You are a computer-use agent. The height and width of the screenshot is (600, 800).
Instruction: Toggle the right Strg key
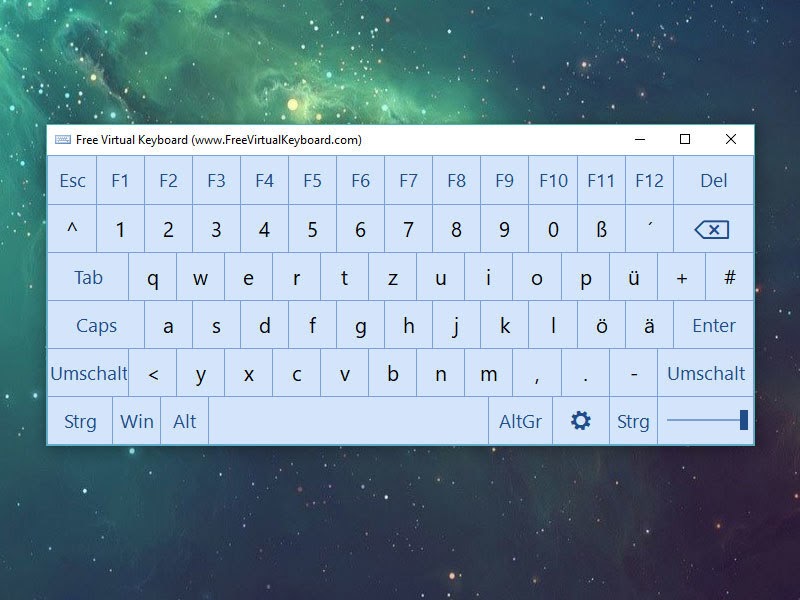[x=633, y=421]
